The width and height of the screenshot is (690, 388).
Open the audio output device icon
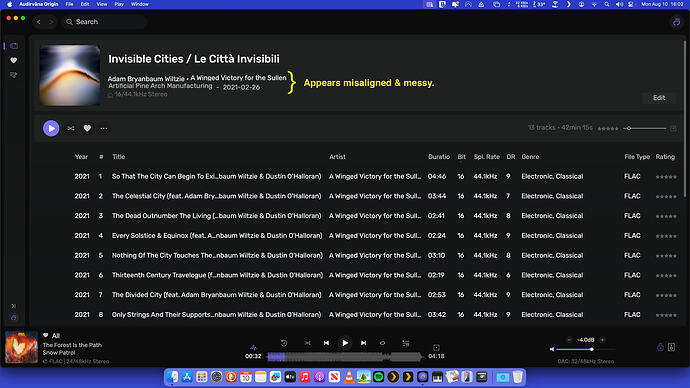coord(660,348)
